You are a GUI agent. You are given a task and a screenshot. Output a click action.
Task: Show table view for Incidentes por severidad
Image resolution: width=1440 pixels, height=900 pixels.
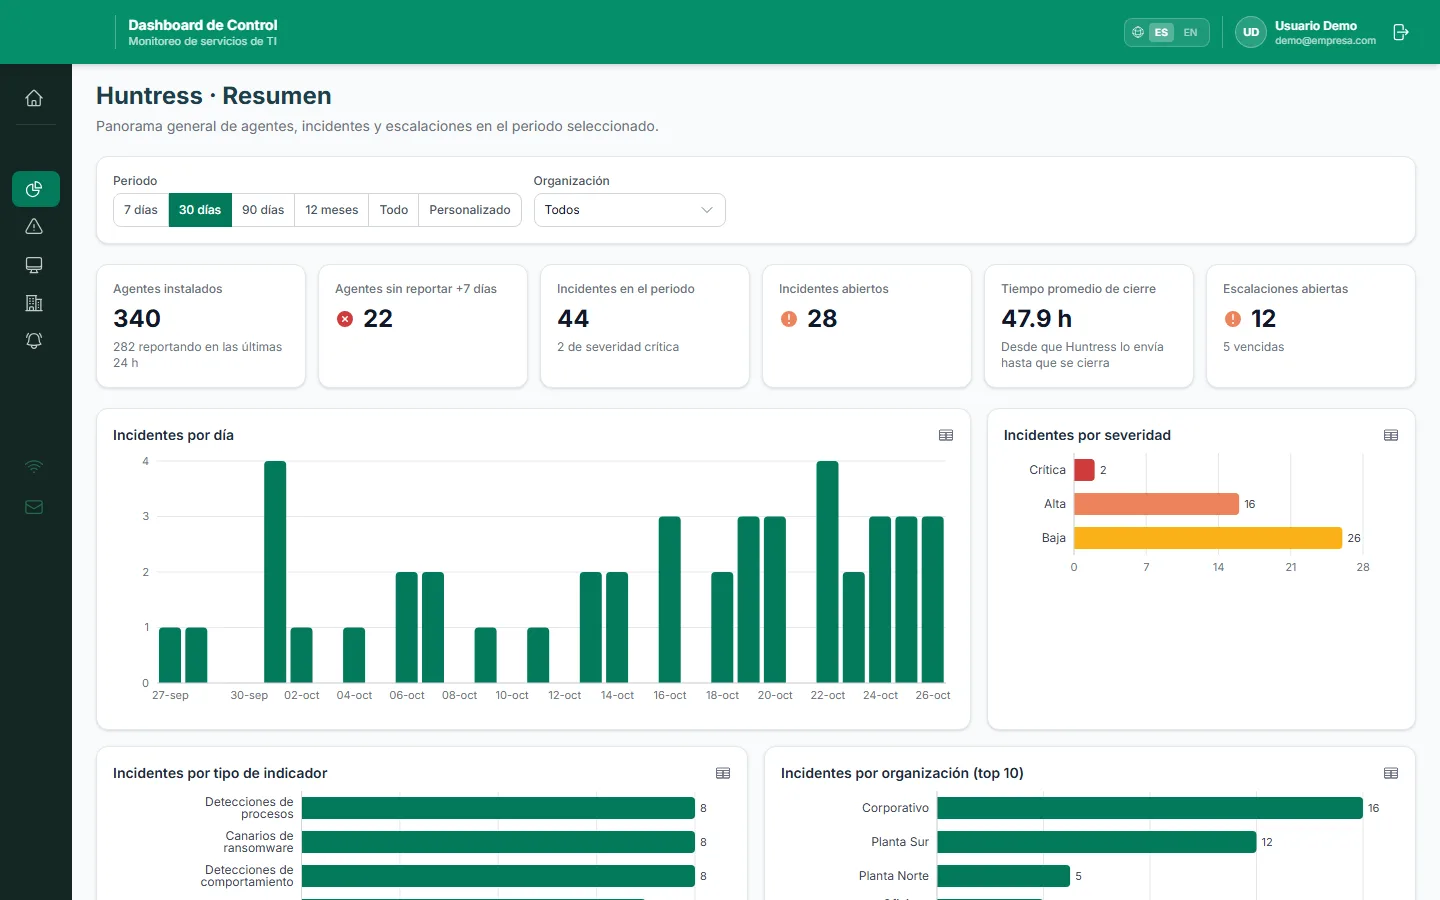click(1391, 435)
